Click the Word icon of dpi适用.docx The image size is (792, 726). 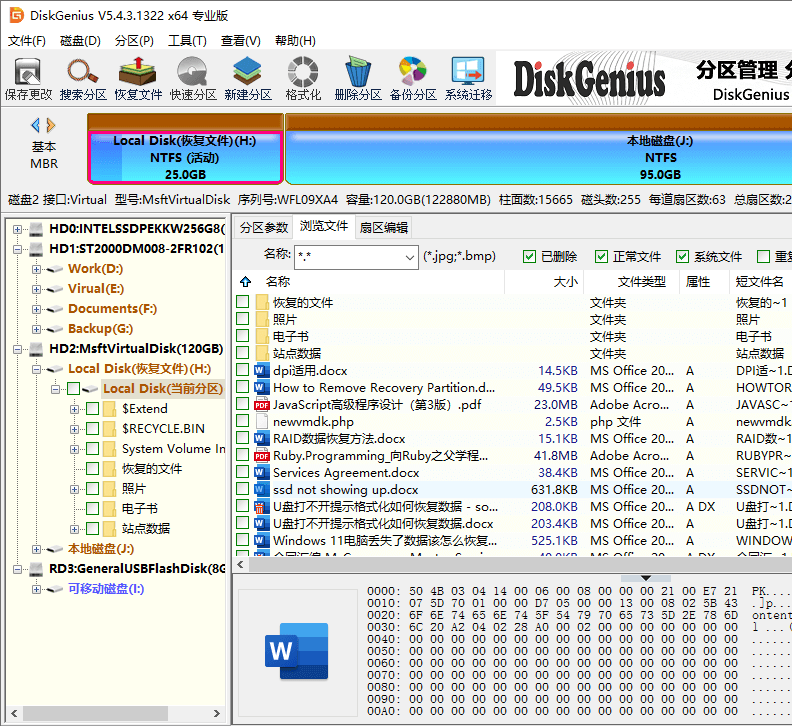pos(261,371)
